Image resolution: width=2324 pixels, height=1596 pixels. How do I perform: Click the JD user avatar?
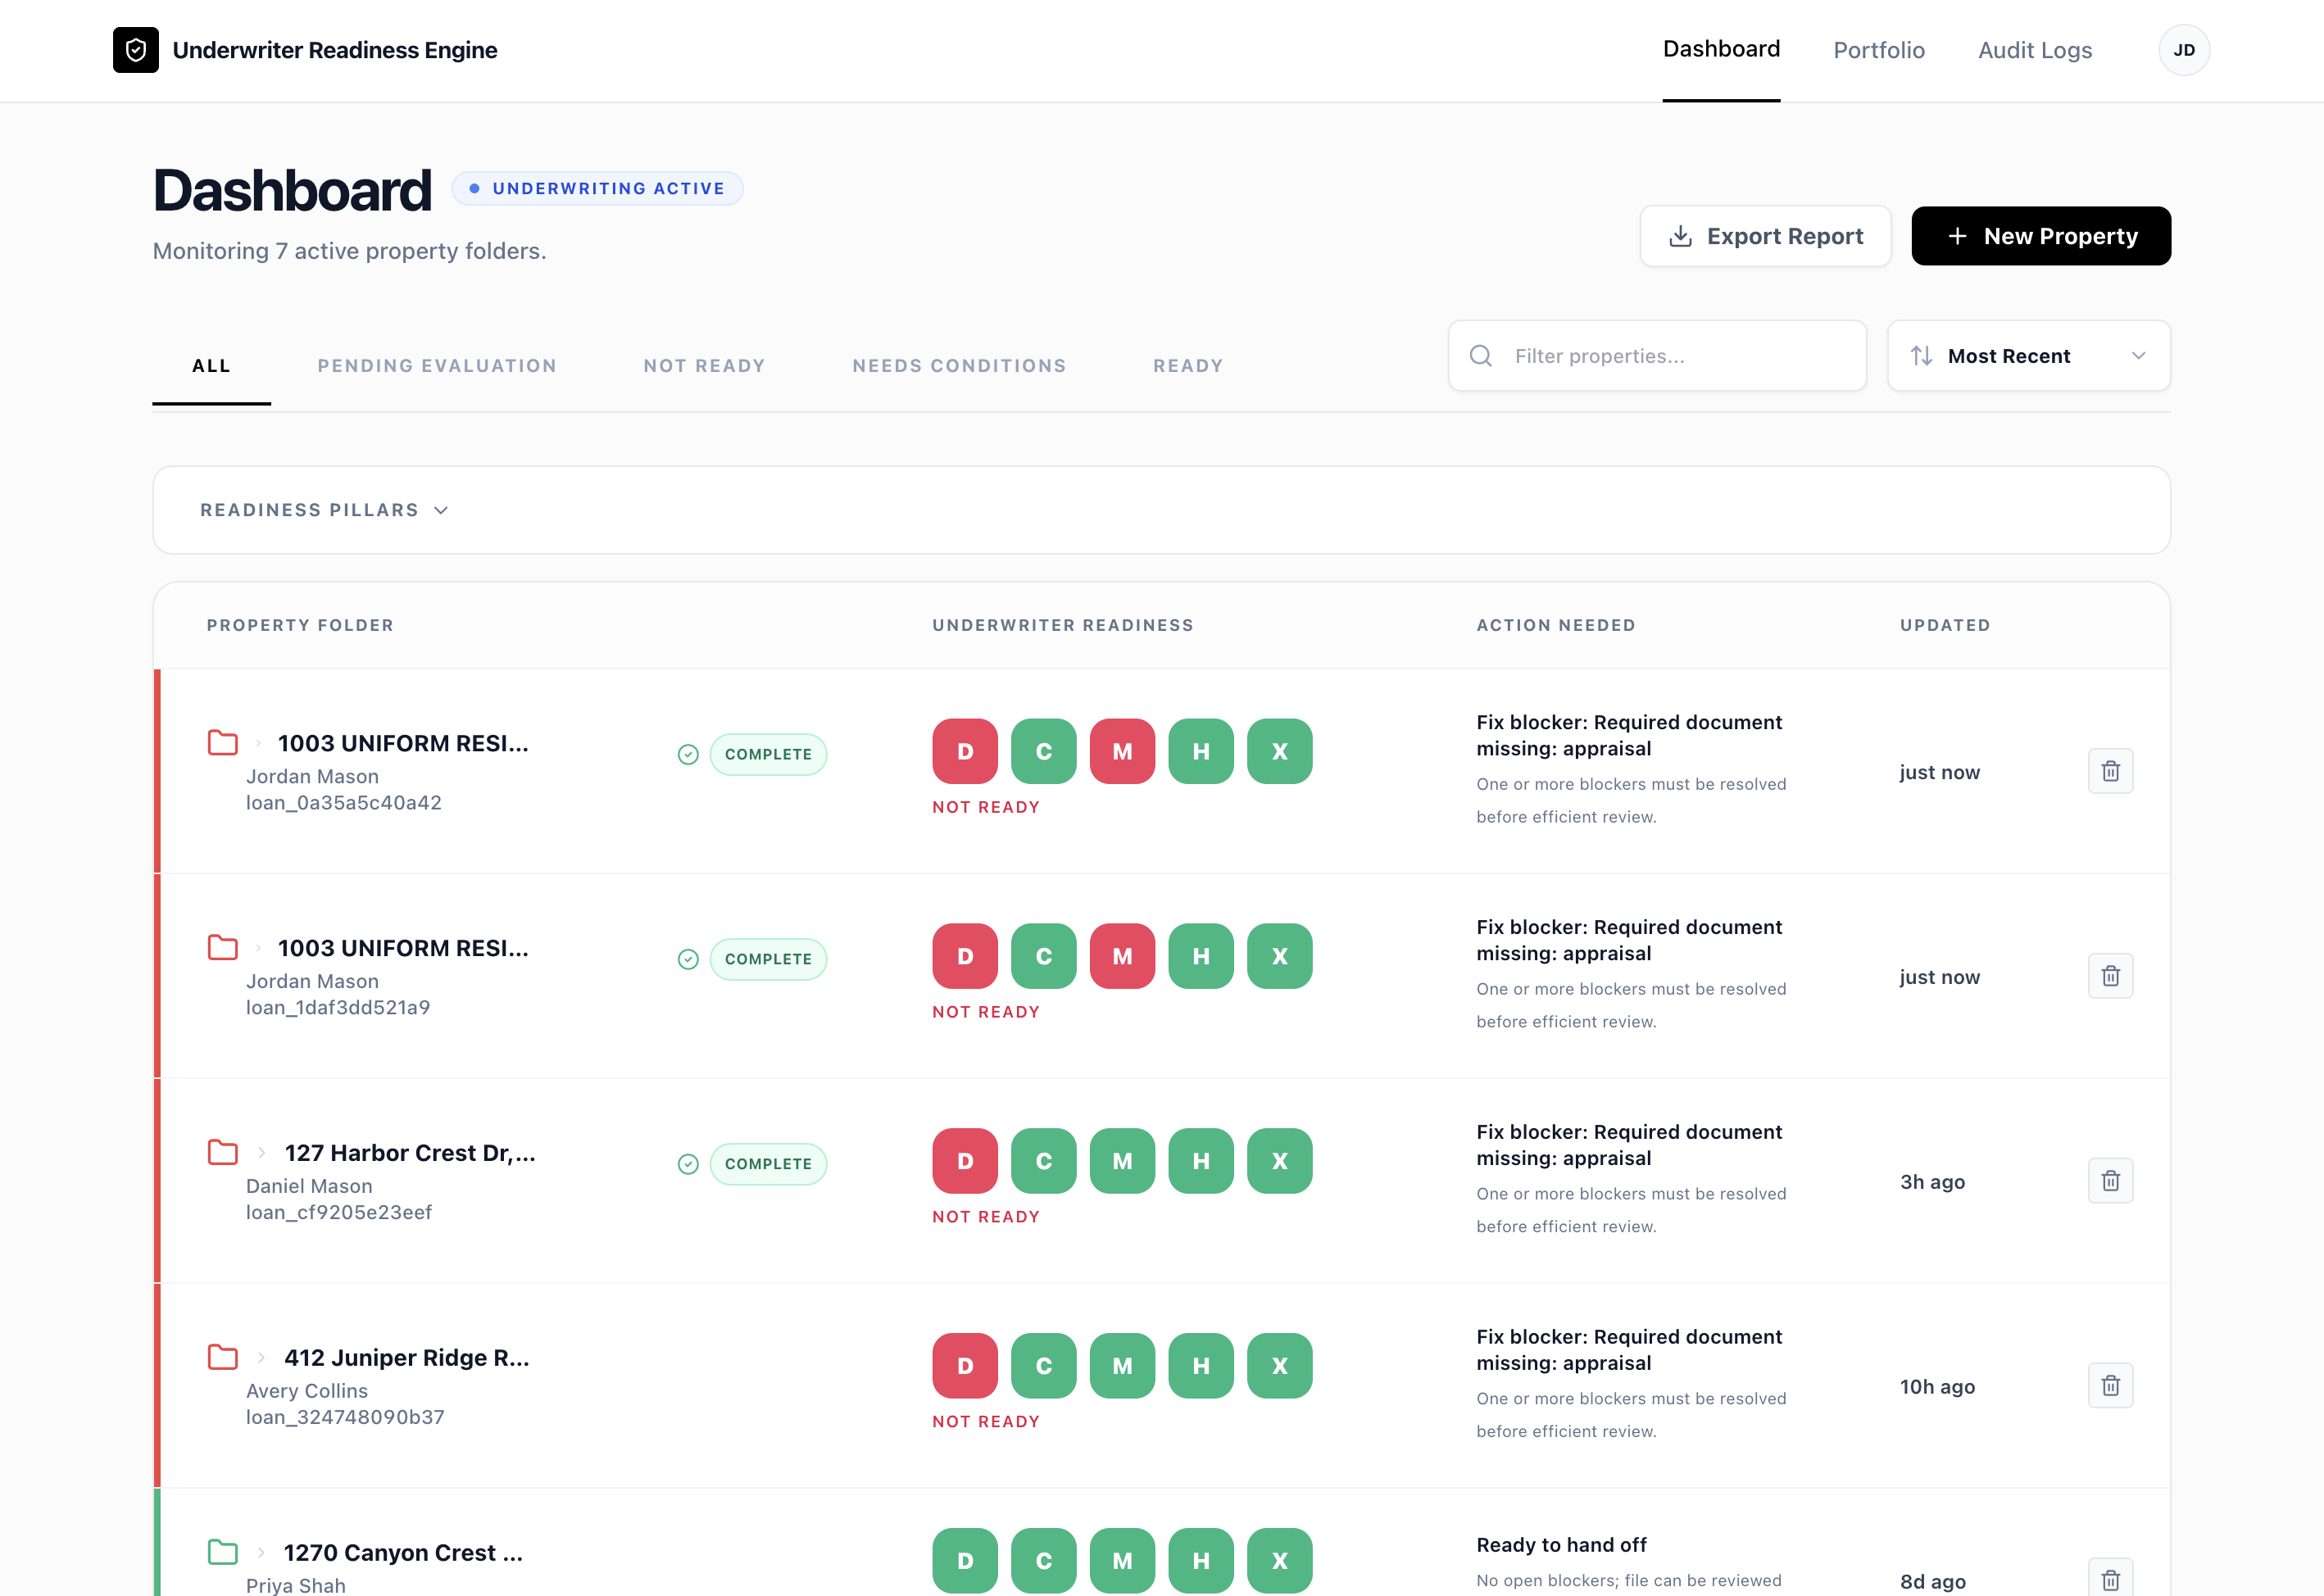coord(2183,50)
